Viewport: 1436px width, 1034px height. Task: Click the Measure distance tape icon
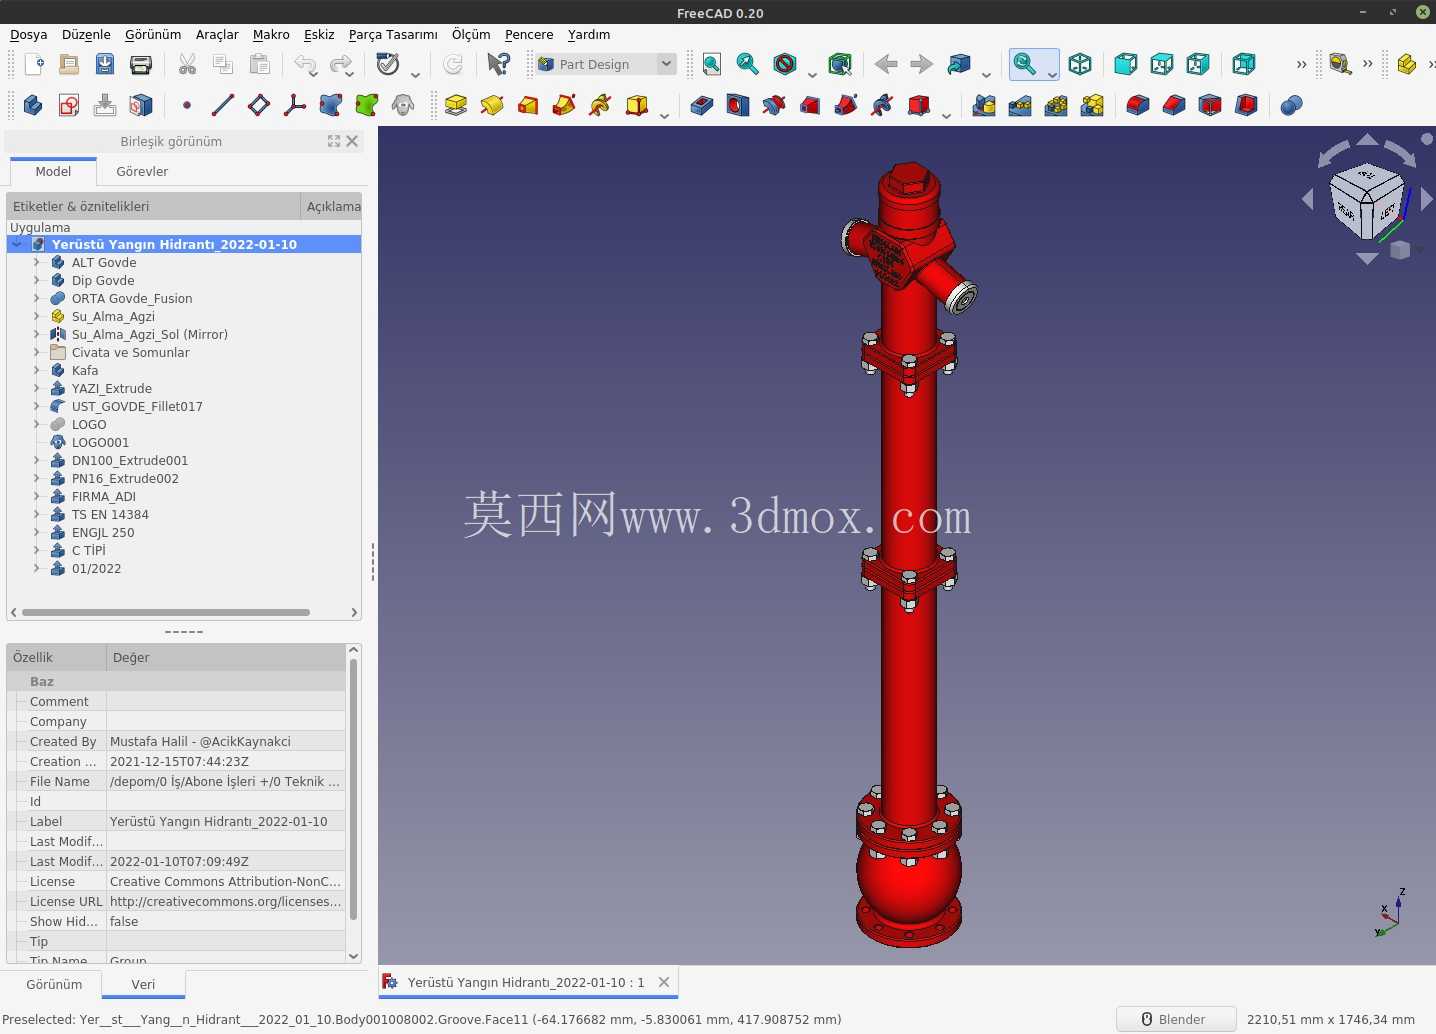(x=1340, y=65)
